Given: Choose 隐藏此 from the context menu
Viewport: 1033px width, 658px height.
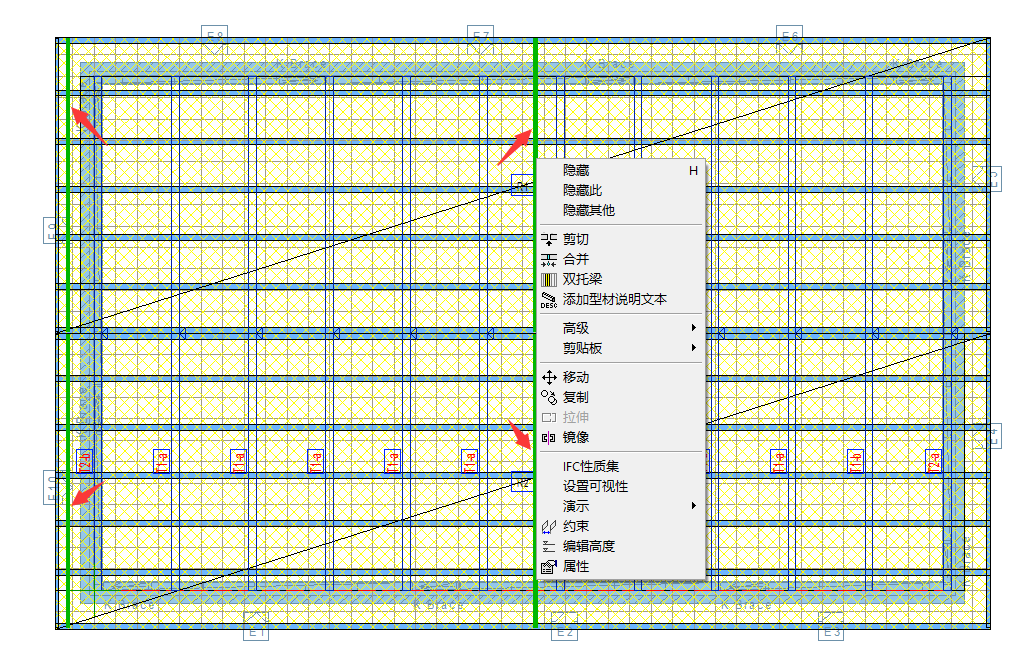Looking at the screenshot, I should [622, 190].
